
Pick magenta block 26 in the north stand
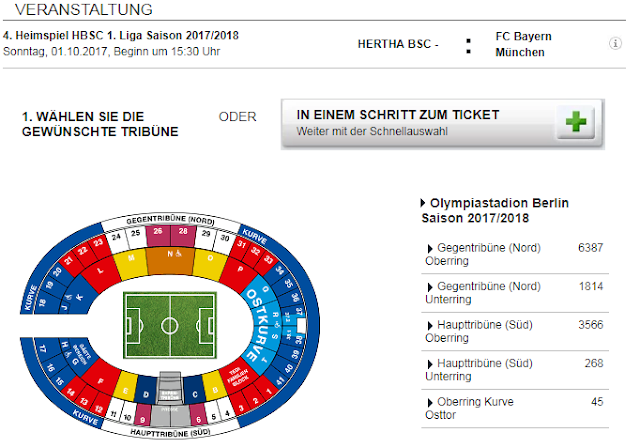point(159,233)
